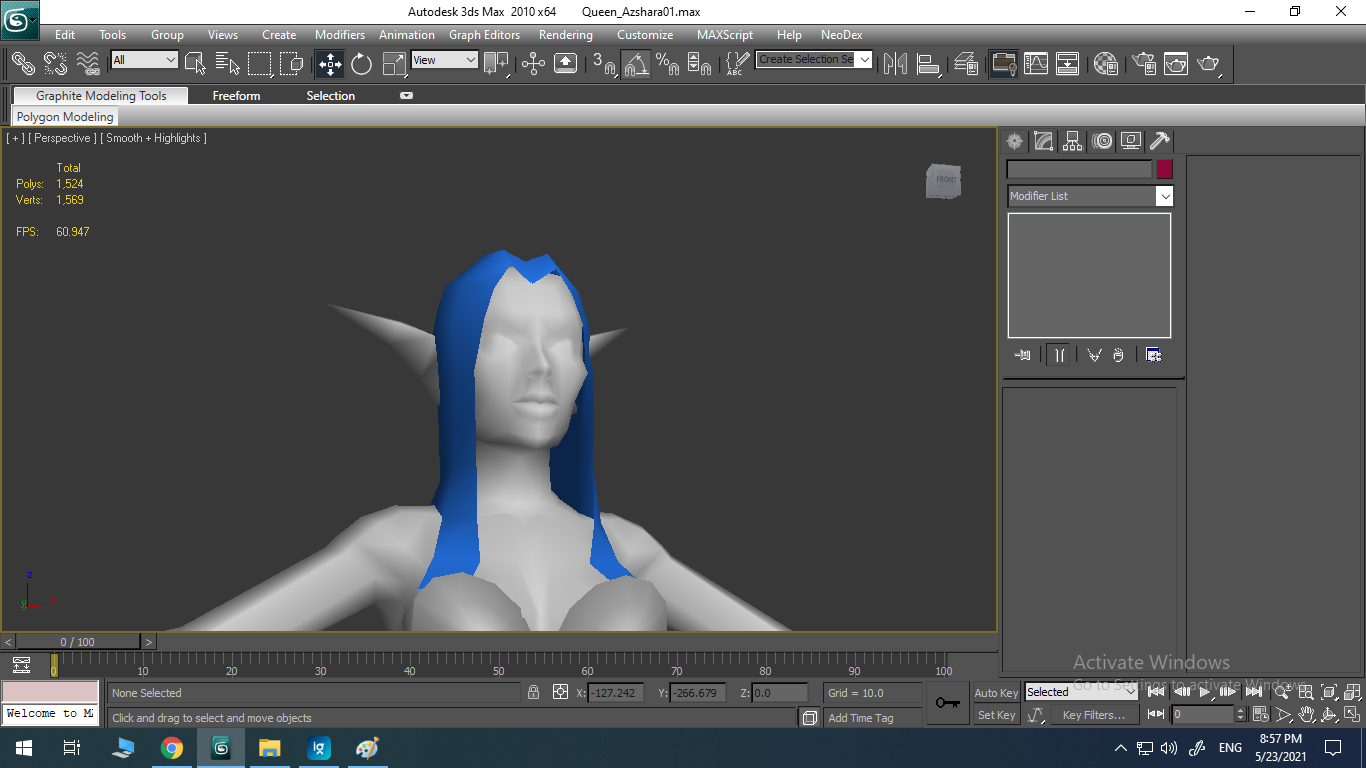This screenshot has width=1366, height=768.
Task: Open the application menu logo button
Action: [20, 20]
